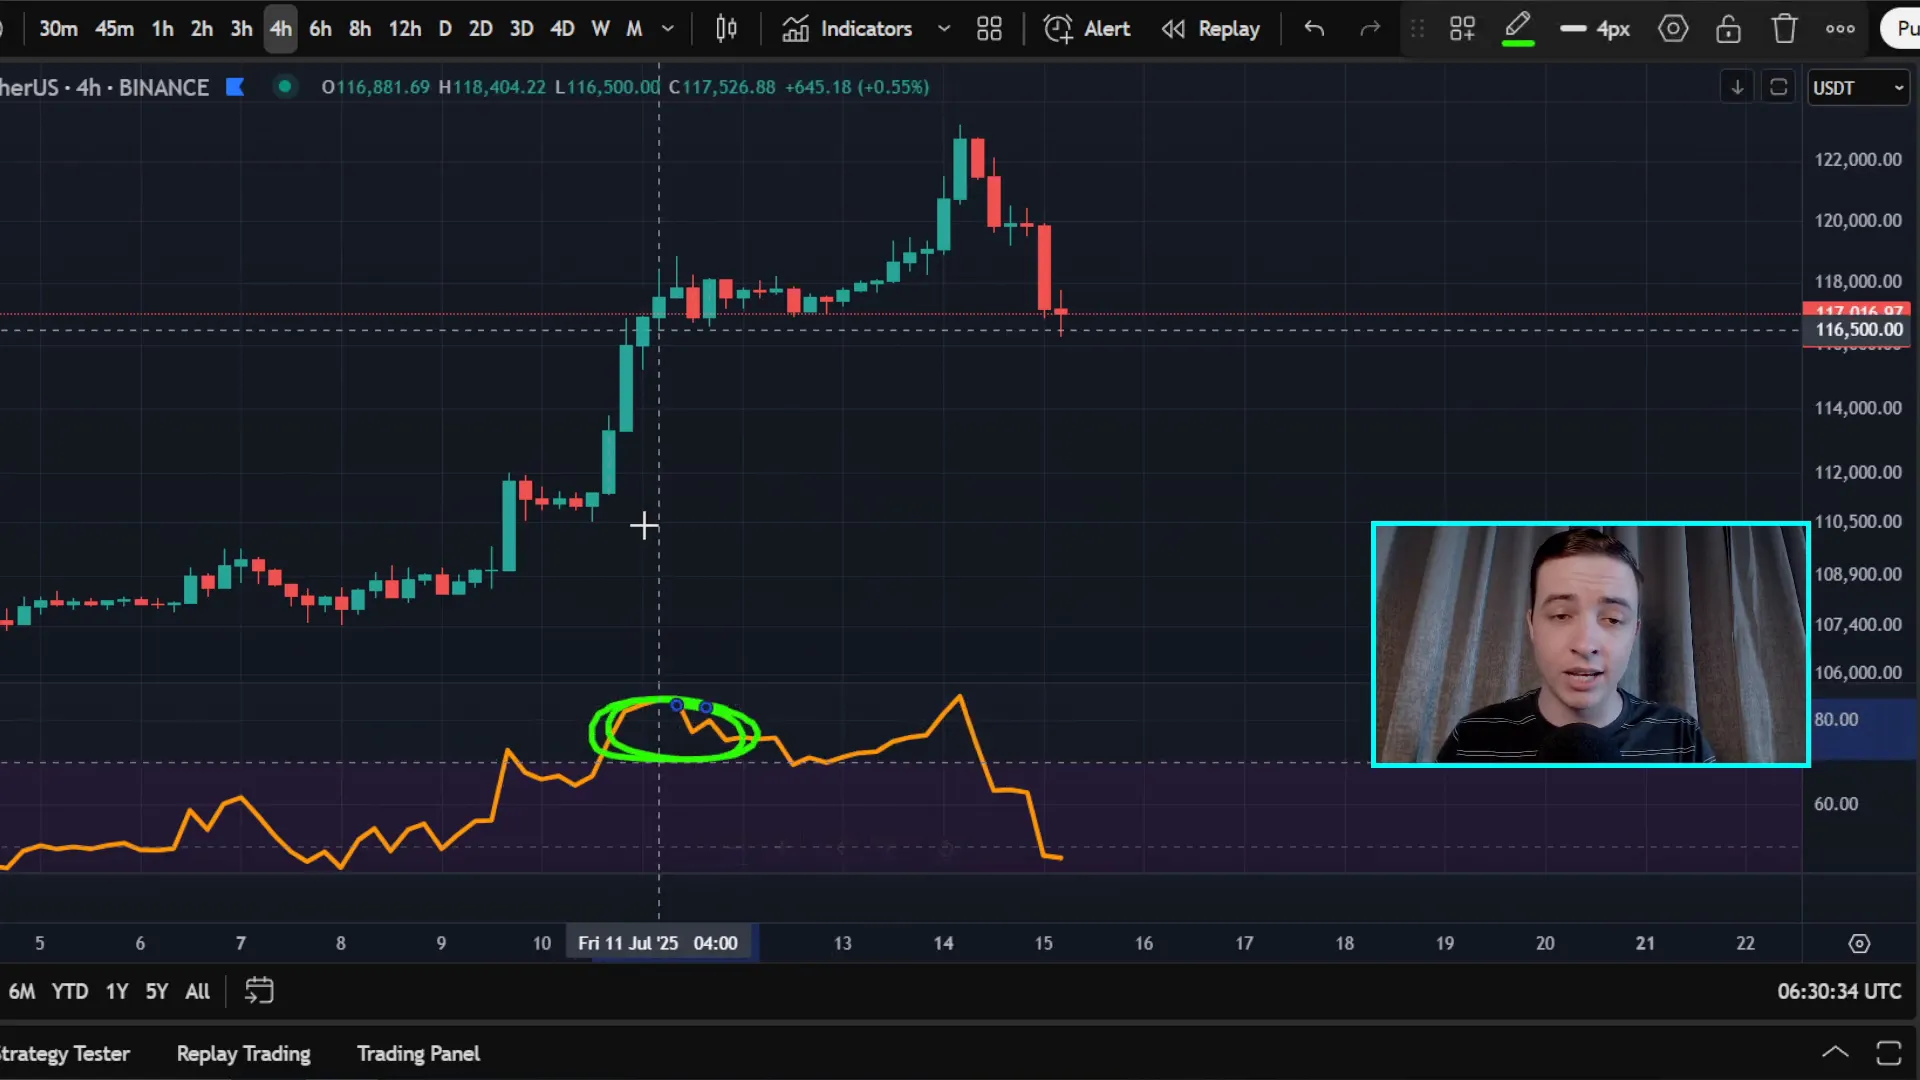Select the 2D timeframe

481,29
